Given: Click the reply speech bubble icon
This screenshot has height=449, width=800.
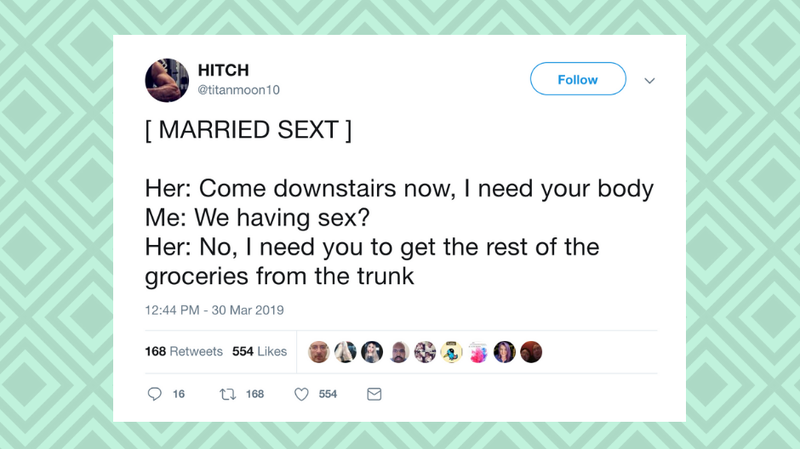Looking at the screenshot, I should [154, 394].
